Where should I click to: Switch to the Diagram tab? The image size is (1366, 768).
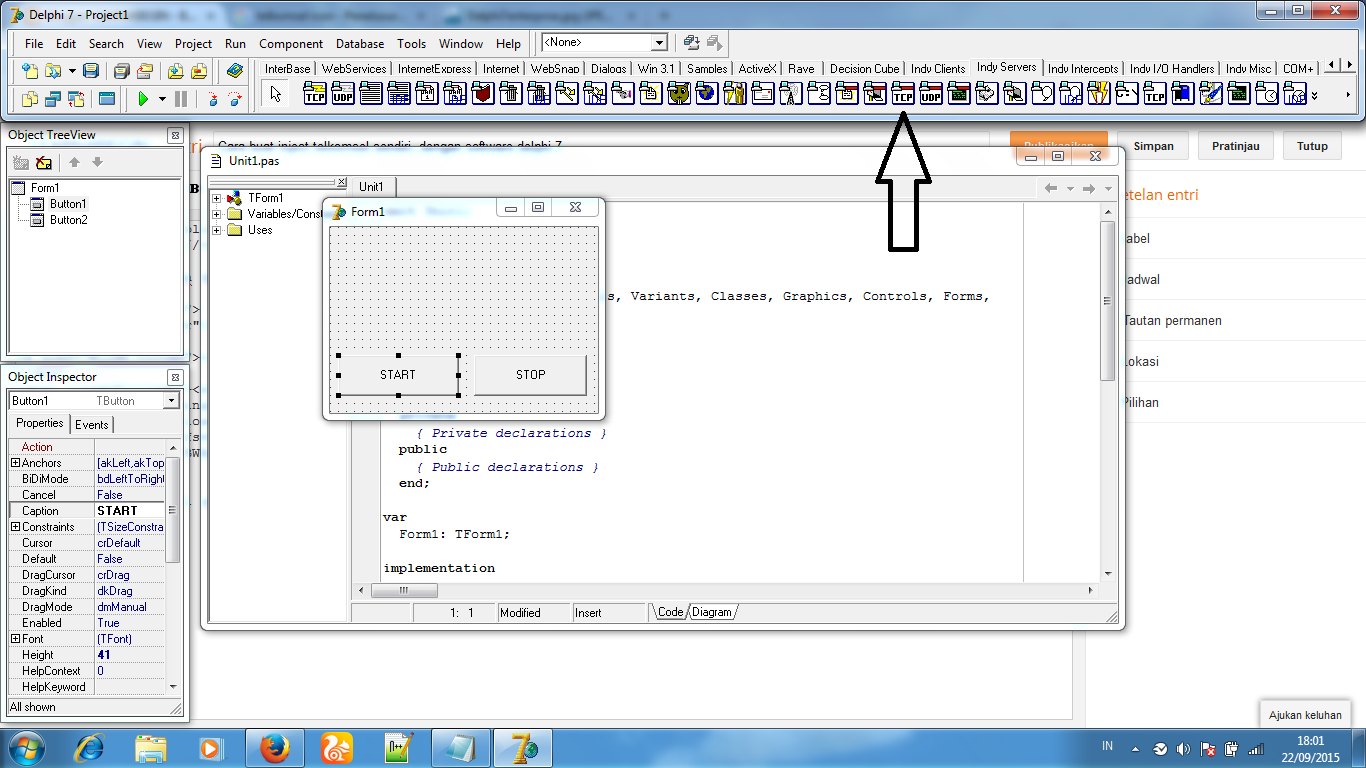[x=711, y=612]
